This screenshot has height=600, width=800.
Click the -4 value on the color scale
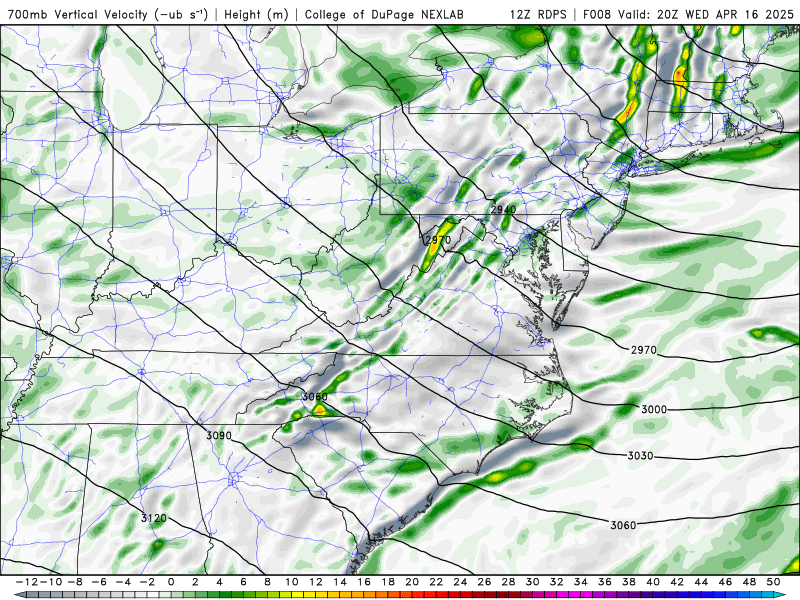[123, 582]
